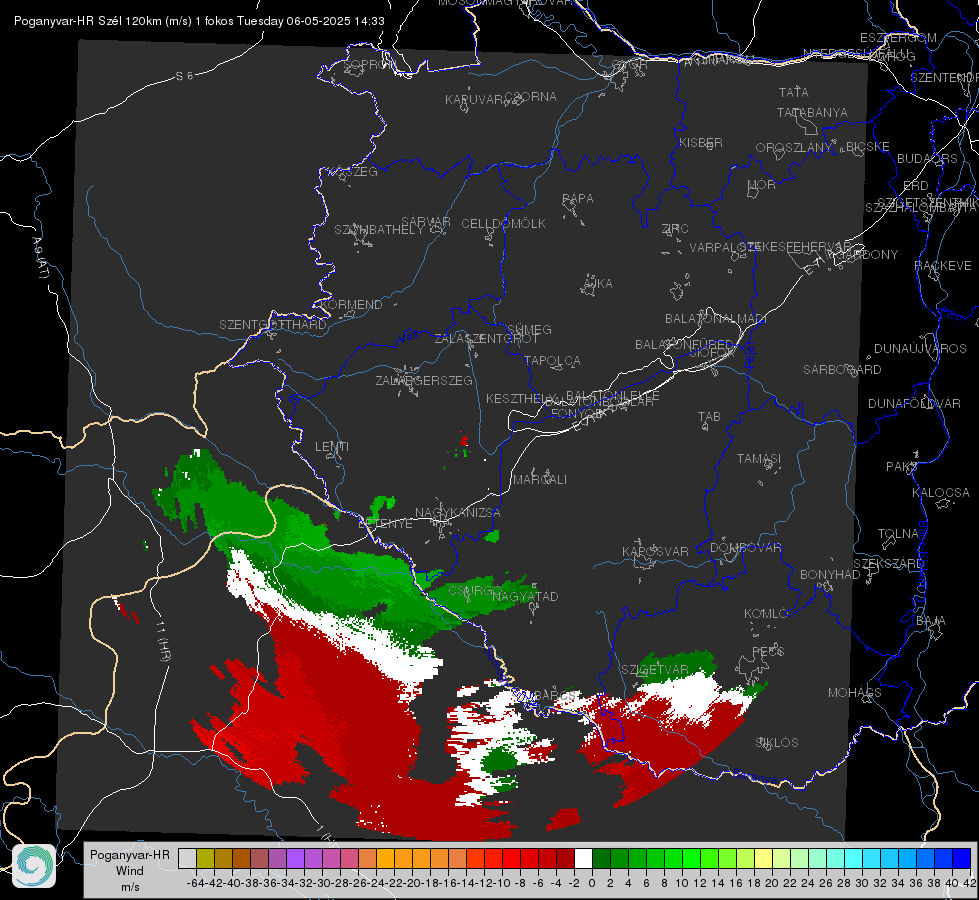Click the KESZTHELY city label
The height and width of the screenshot is (900, 979).
coord(521,398)
